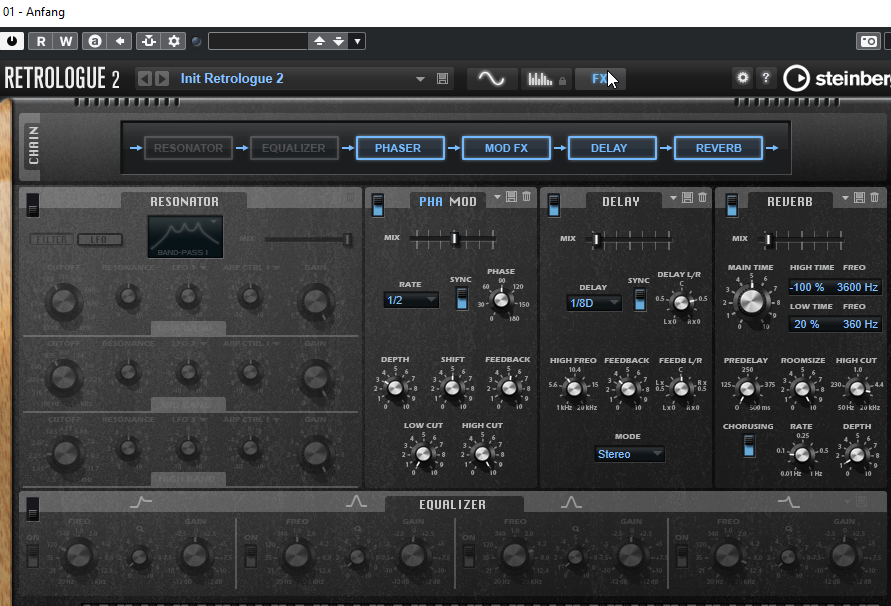Screen dimensions: 891x606
Task: Click the RESONATOR chain button
Action: (x=188, y=148)
